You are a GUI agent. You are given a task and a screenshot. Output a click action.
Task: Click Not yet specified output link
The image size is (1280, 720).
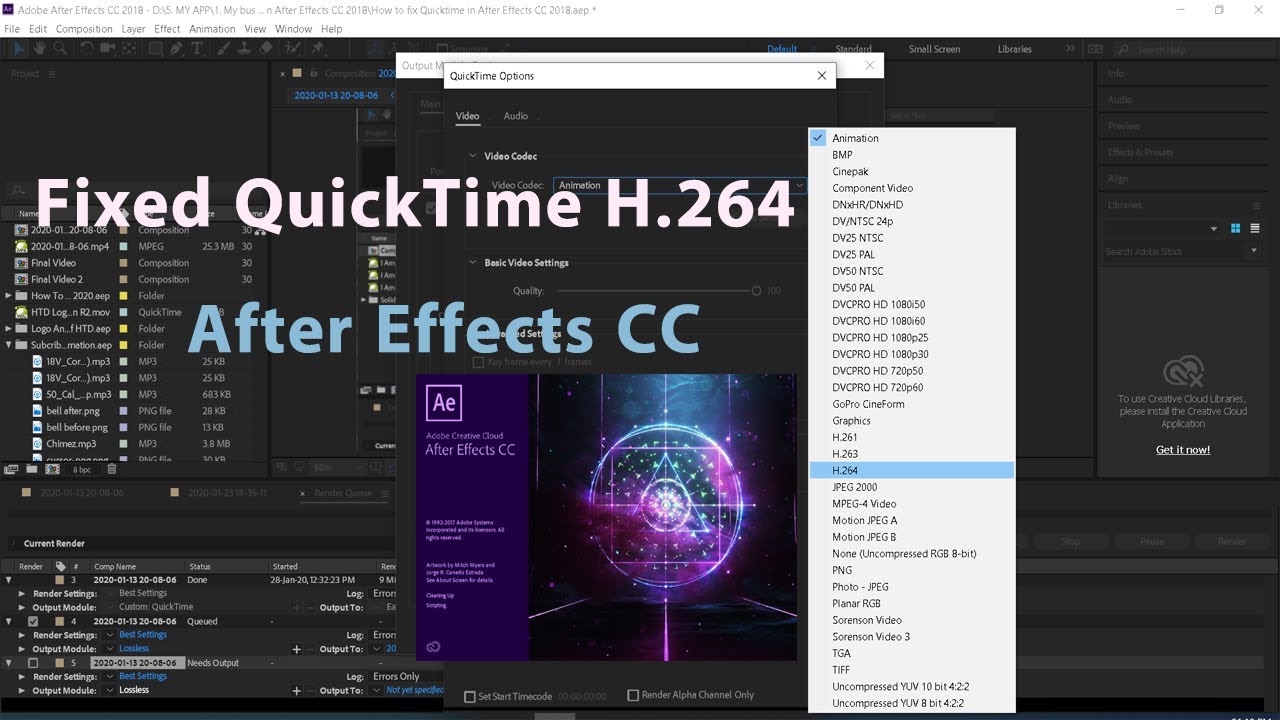coord(415,691)
